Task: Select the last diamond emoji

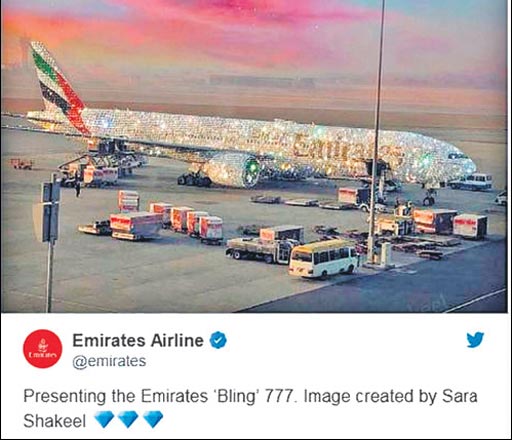Action: 153,419
